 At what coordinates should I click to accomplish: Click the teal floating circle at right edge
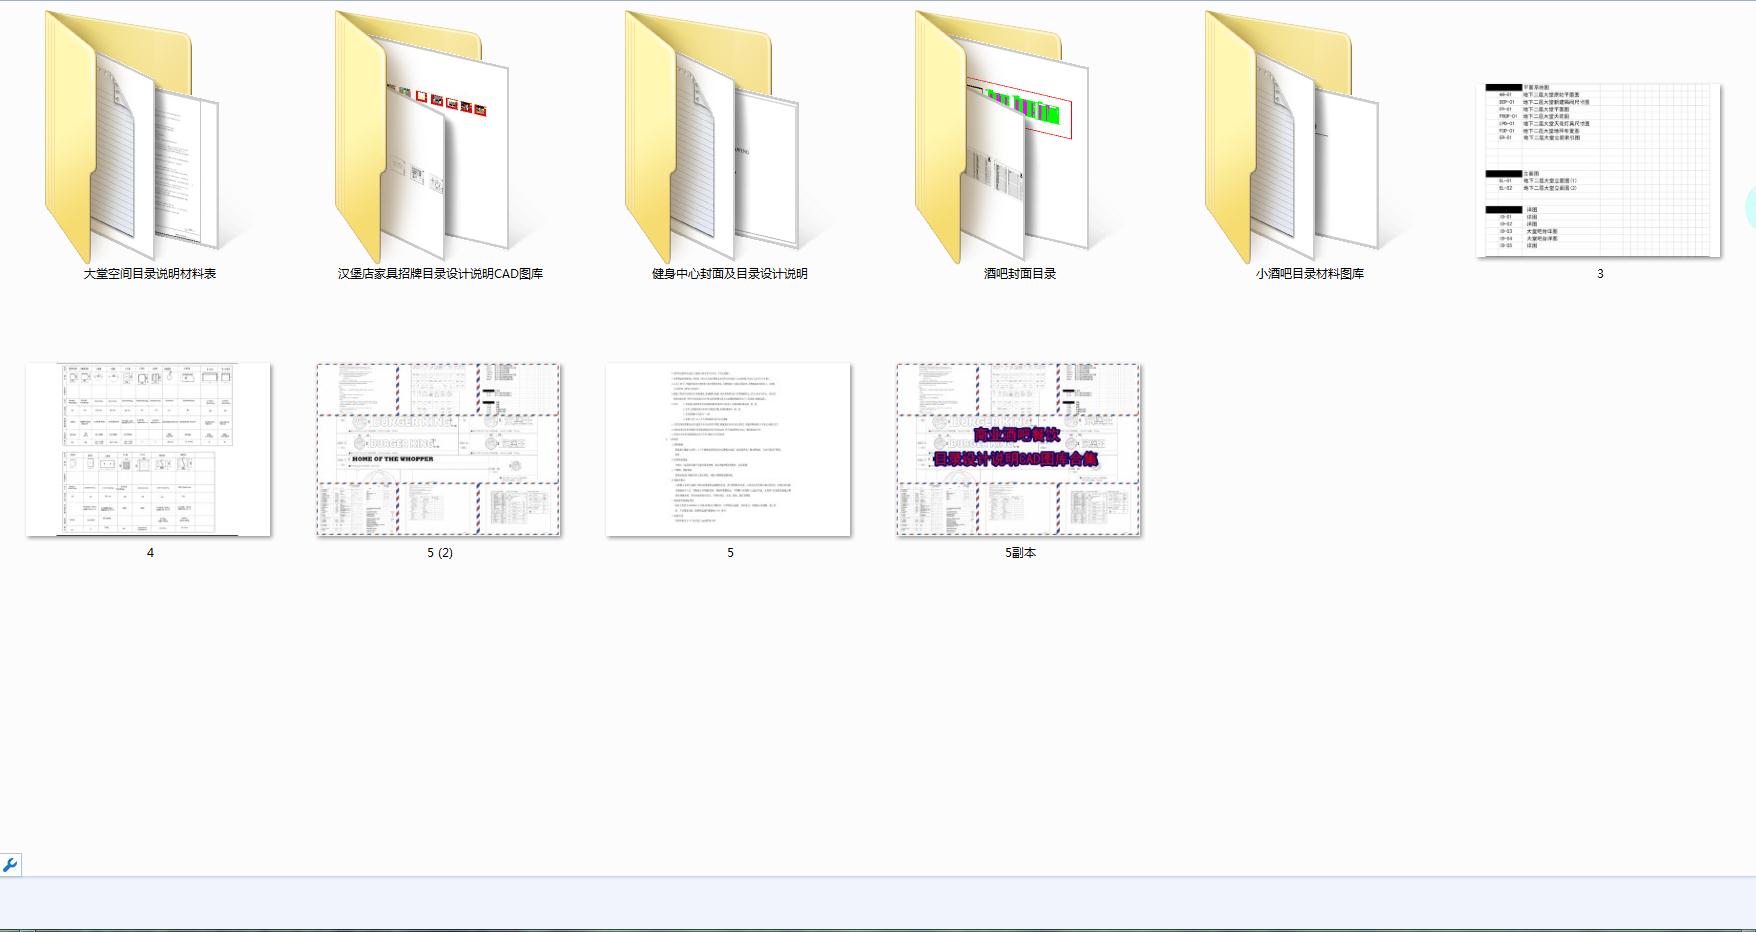tap(1750, 208)
